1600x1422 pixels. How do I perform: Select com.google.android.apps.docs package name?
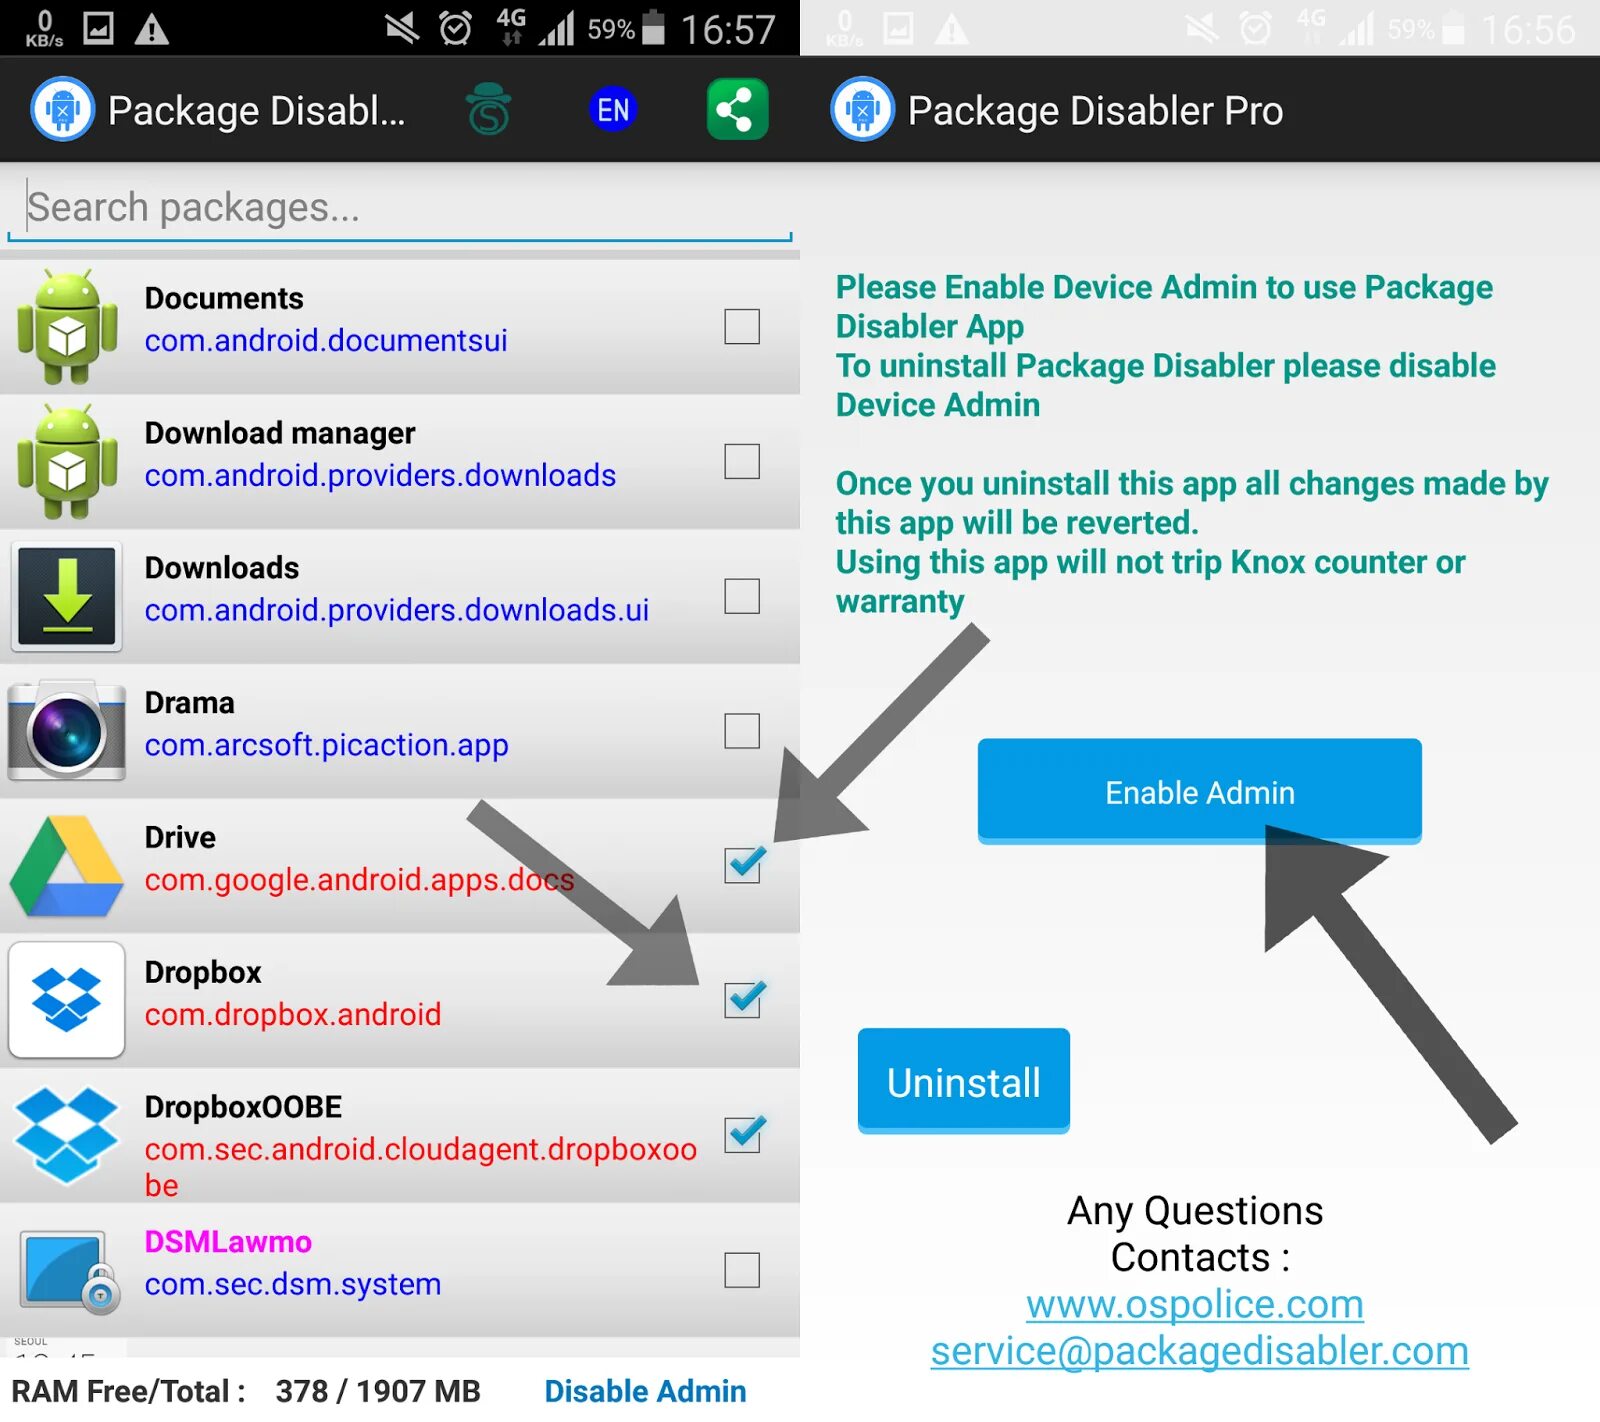359,880
